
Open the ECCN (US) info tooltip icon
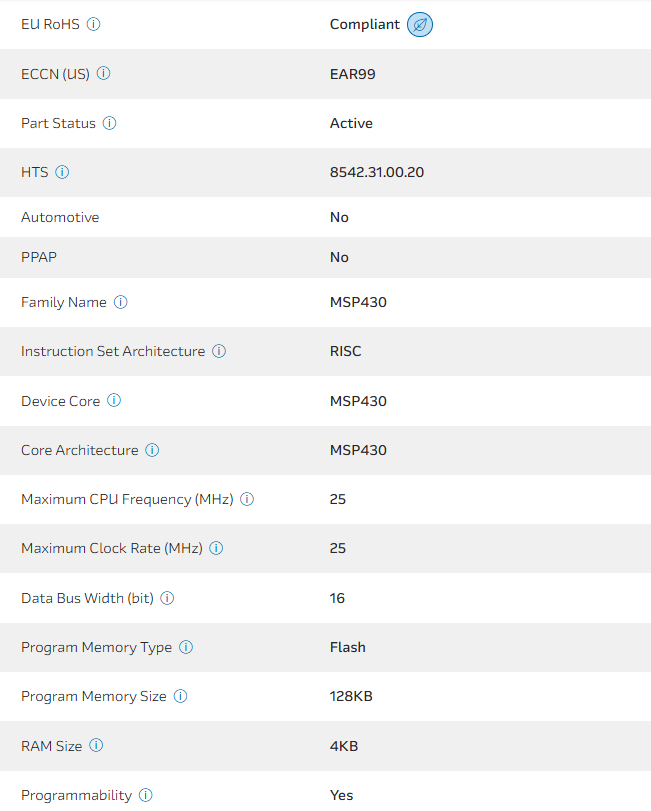104,73
